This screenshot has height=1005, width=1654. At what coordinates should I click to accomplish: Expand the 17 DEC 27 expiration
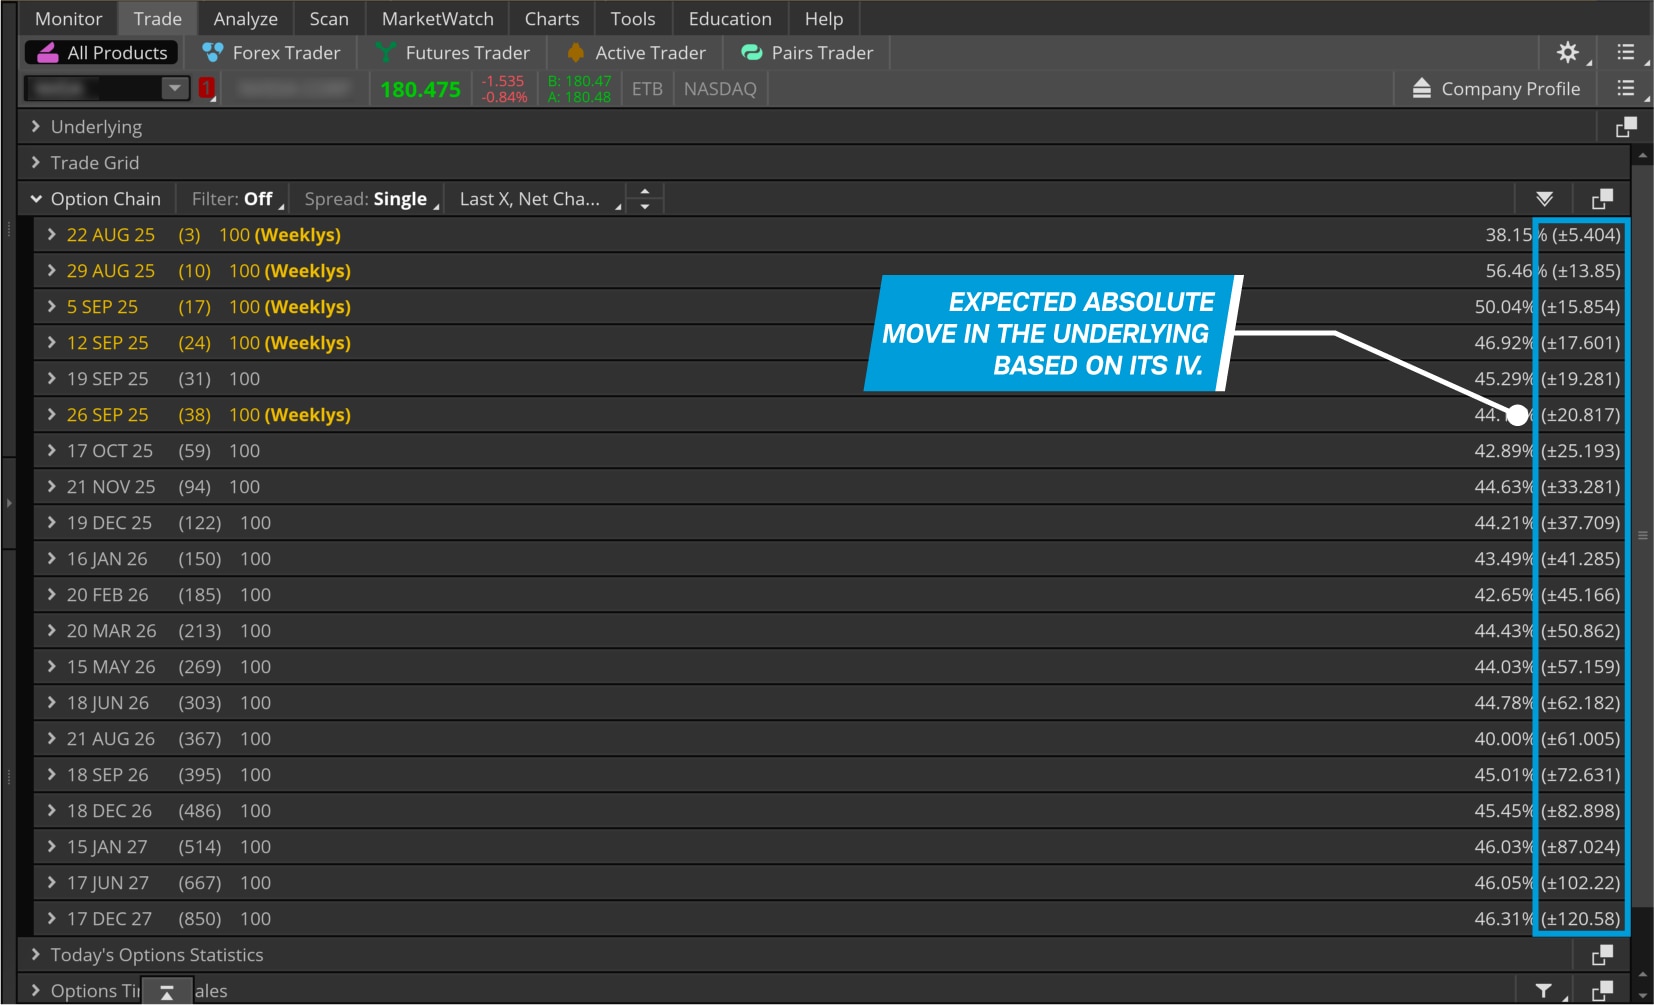pyautogui.click(x=52, y=919)
